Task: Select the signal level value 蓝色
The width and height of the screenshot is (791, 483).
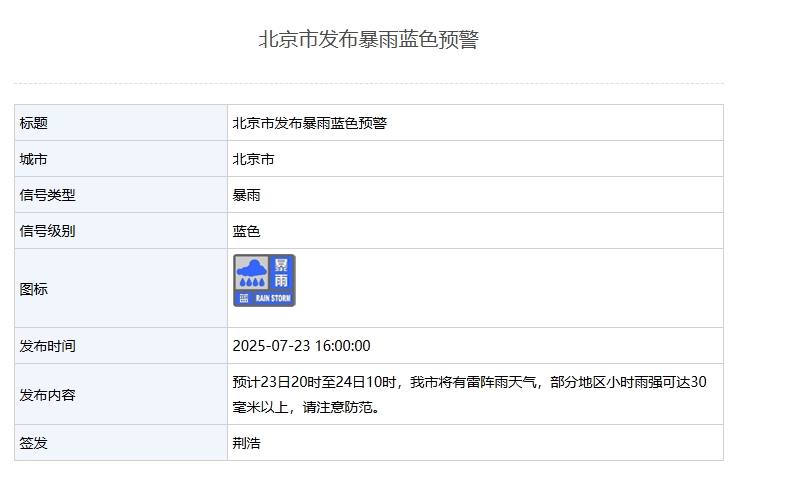Action: point(246,231)
